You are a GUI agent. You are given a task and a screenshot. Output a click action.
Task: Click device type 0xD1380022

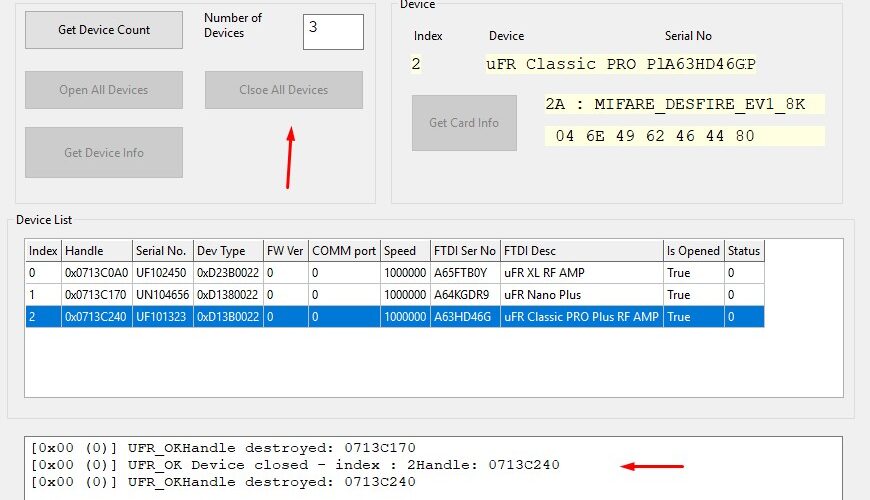[227, 295]
